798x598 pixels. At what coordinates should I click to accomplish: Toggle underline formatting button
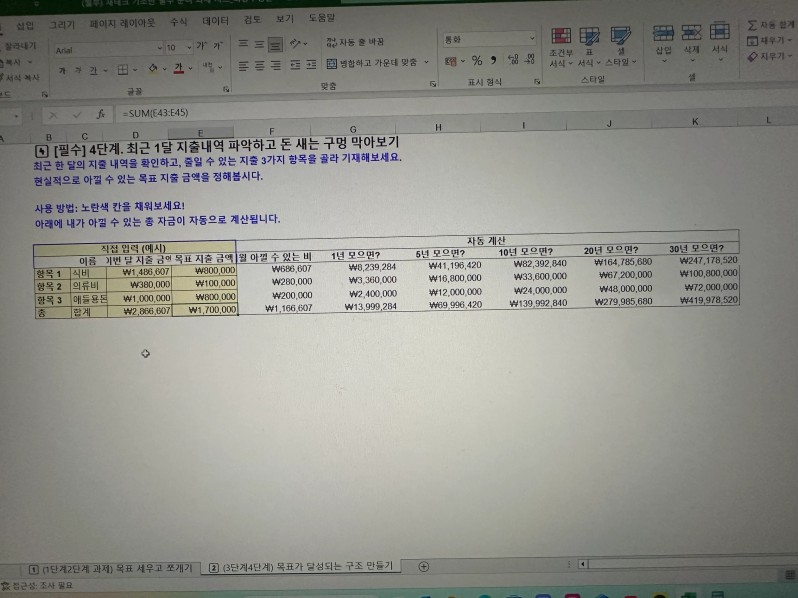click(93, 71)
